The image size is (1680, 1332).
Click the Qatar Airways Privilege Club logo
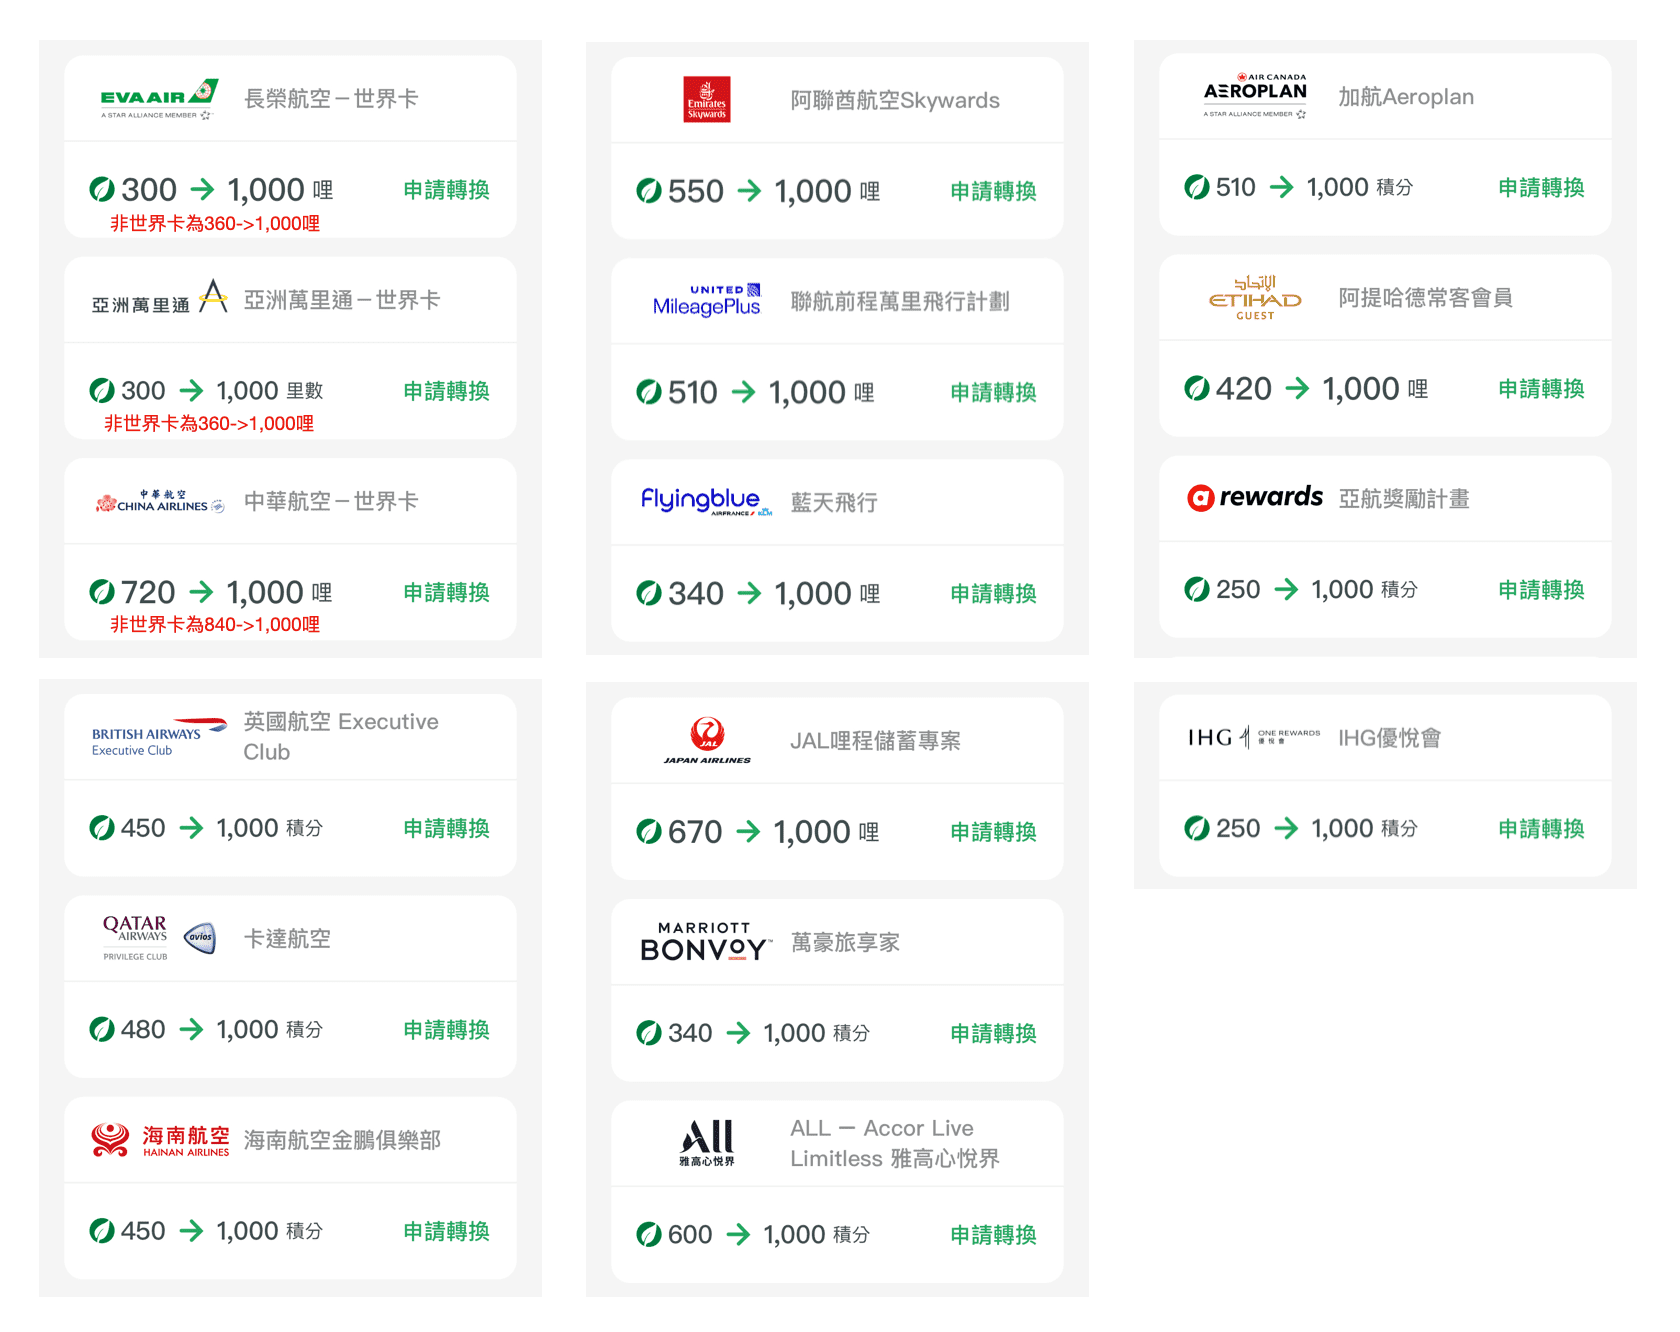[159, 938]
